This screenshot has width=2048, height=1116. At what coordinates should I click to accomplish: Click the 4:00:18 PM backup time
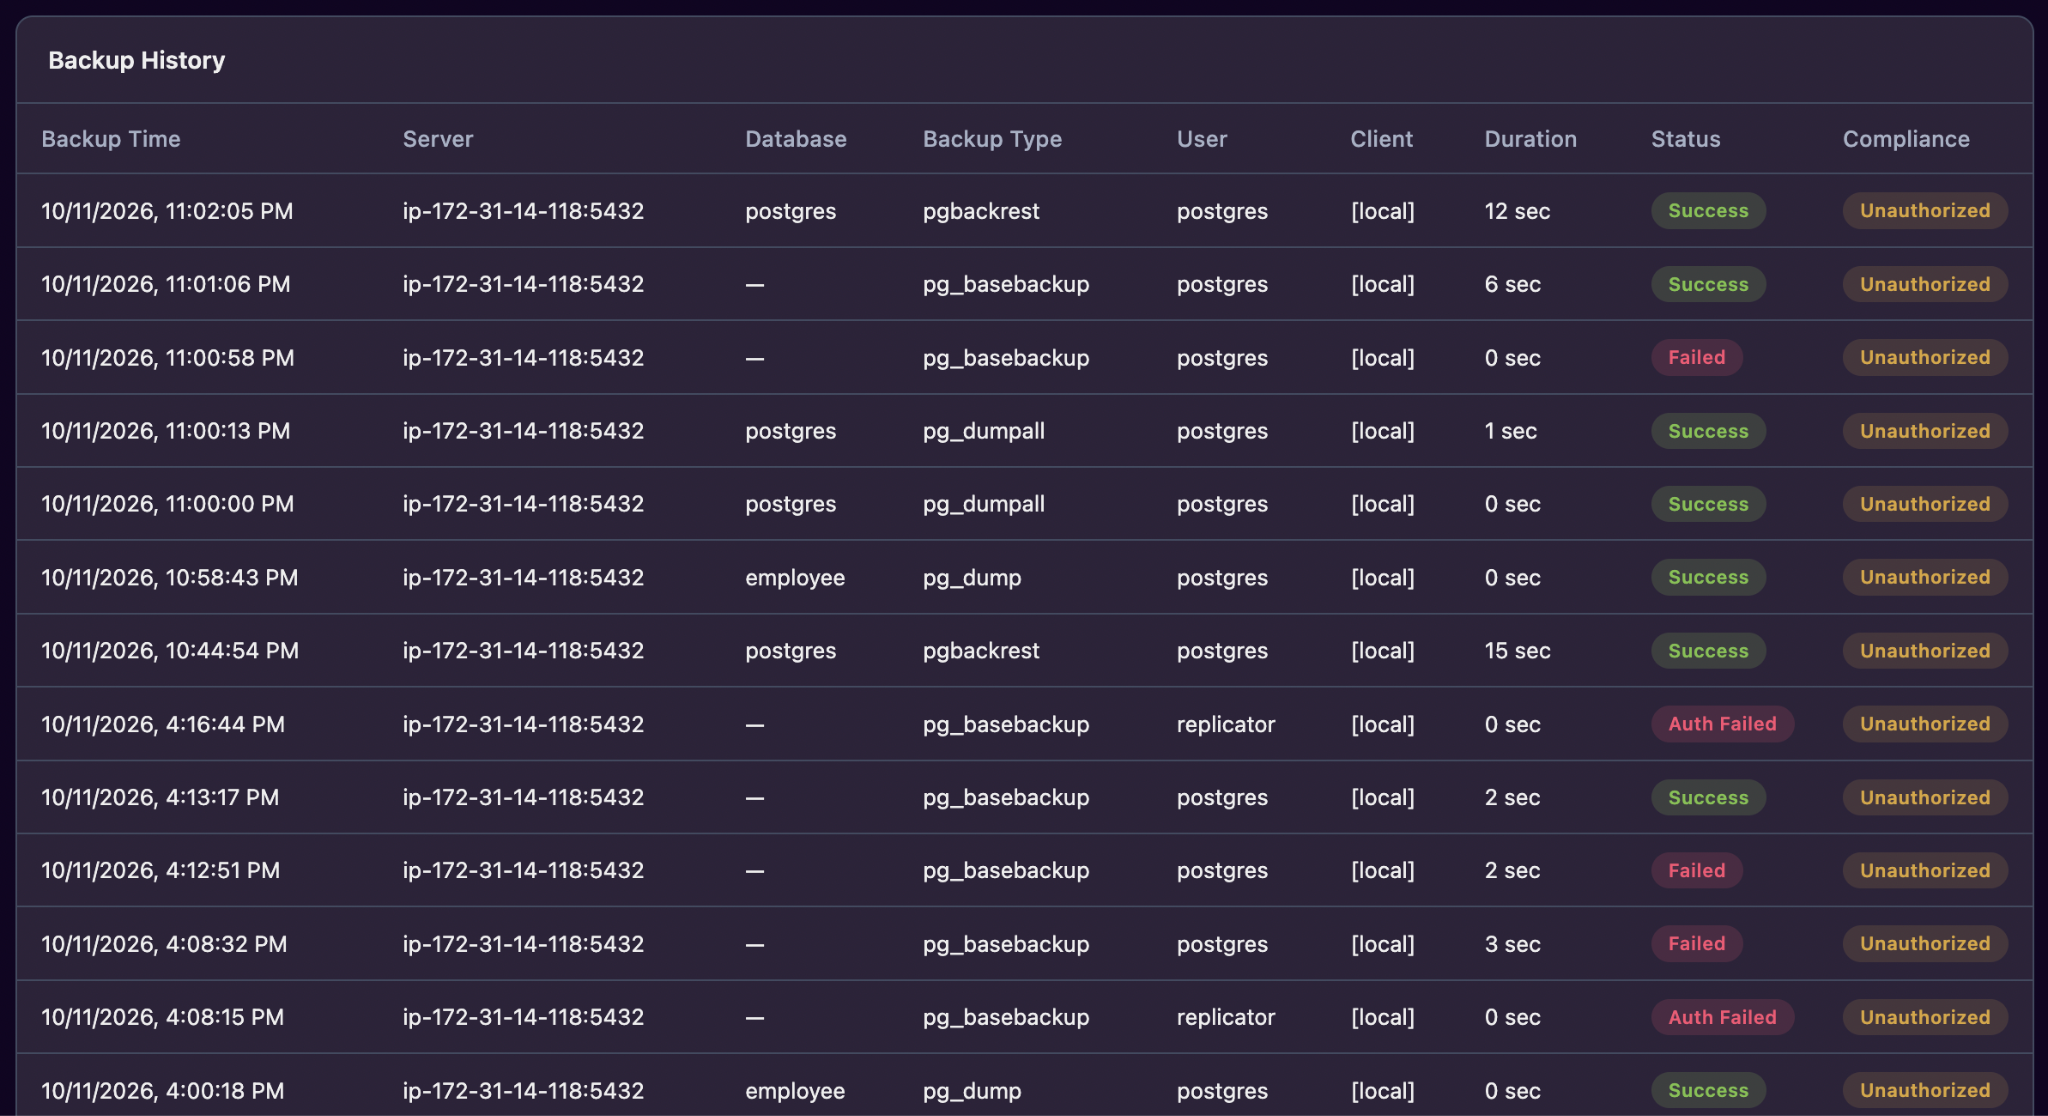click(x=163, y=1091)
